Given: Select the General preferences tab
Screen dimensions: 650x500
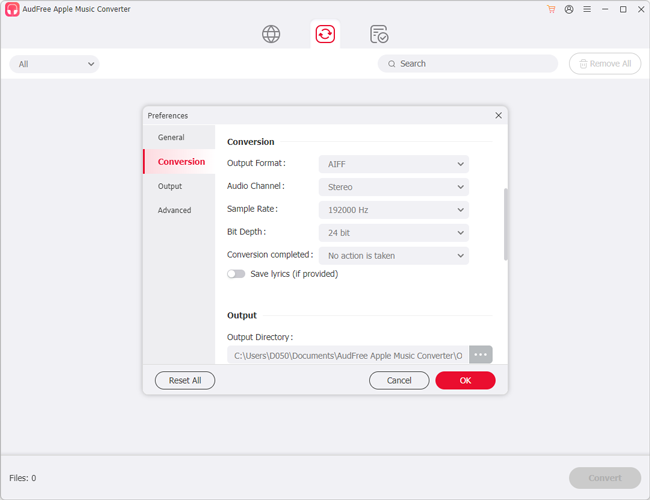Looking at the screenshot, I should (179, 137).
